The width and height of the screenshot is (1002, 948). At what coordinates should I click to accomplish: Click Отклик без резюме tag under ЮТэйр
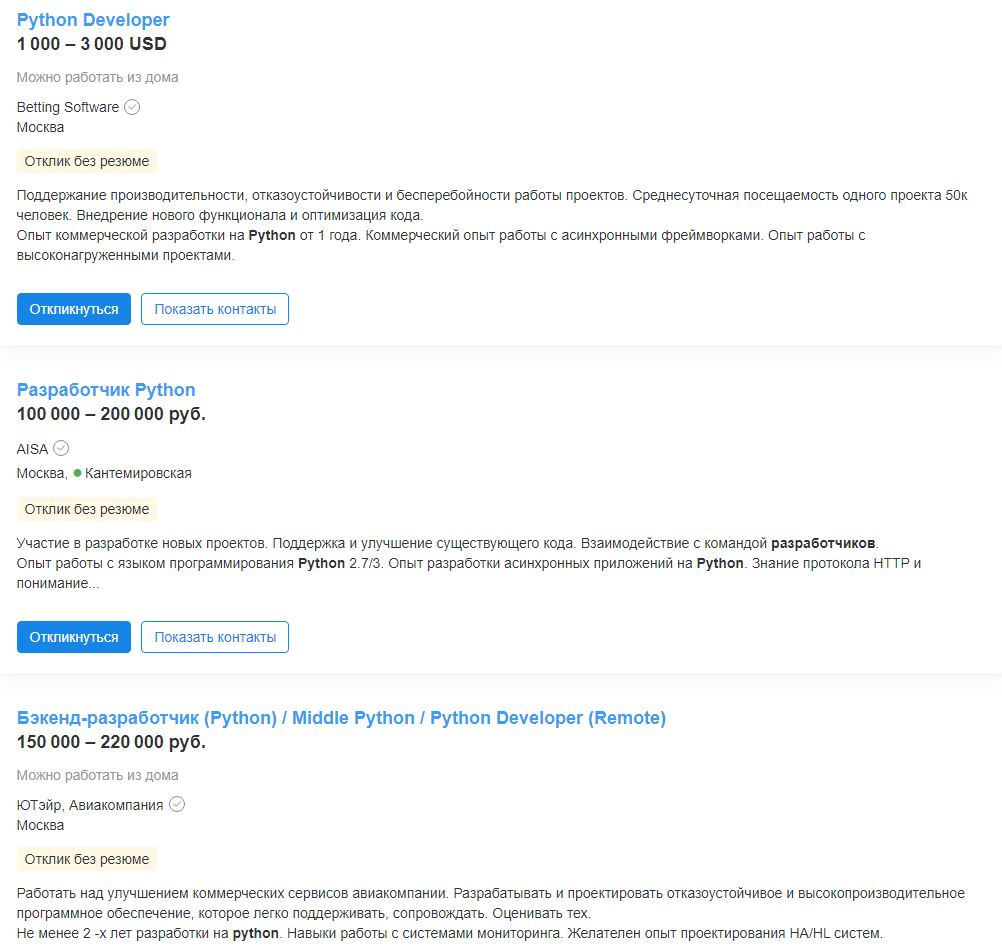87,859
